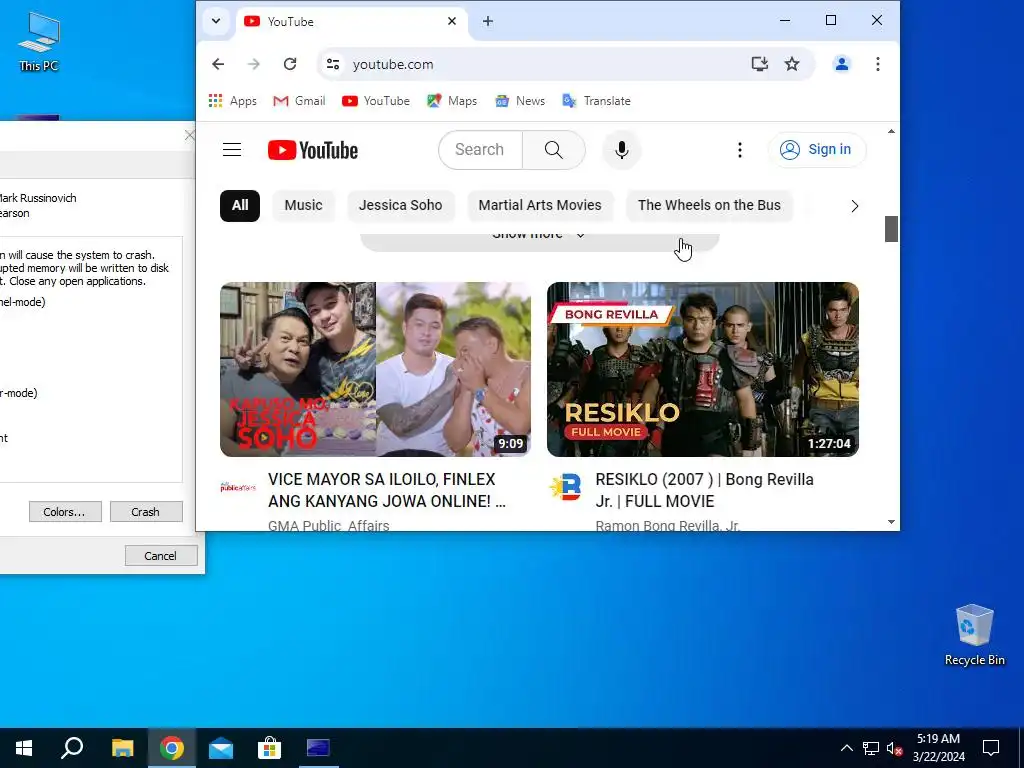Open taskbar search
The image size is (1024, 768).
point(72,748)
